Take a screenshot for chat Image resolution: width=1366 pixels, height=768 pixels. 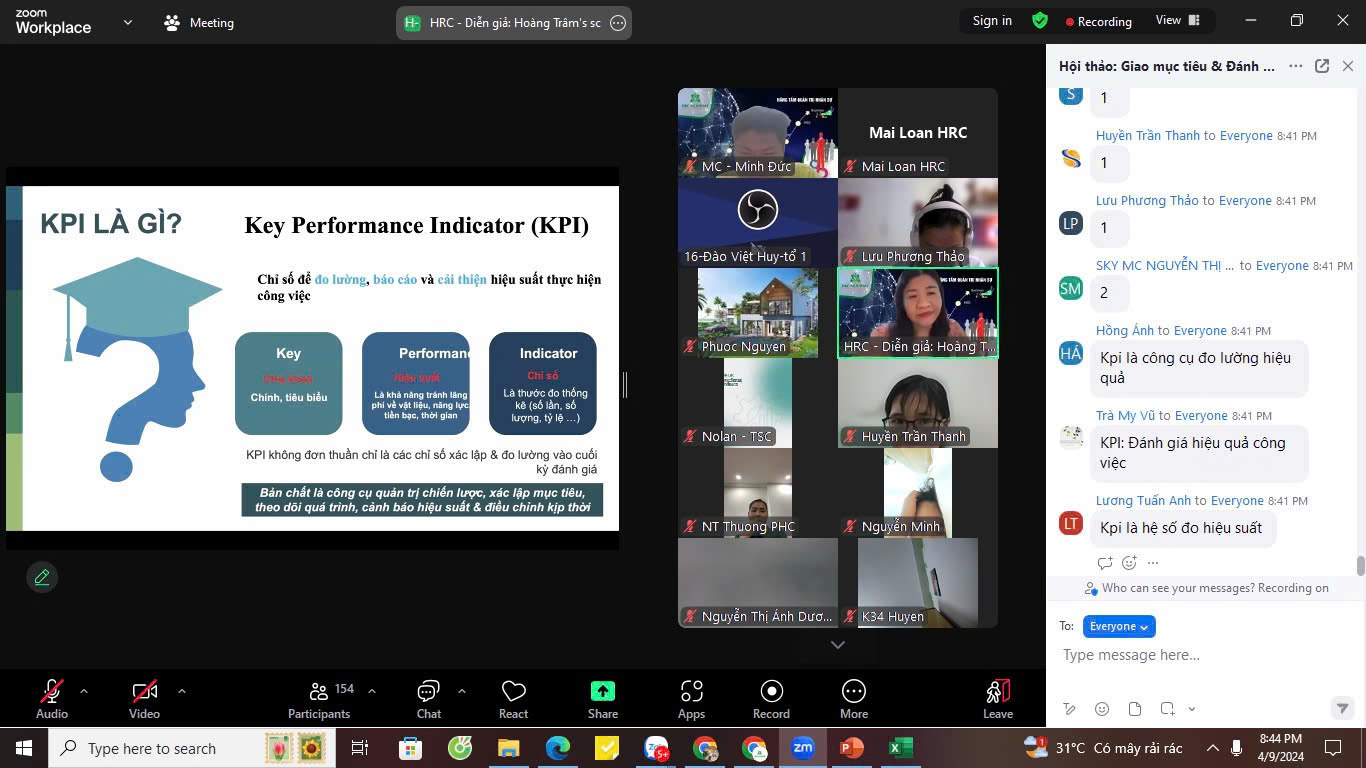pyautogui.click(x=1167, y=709)
